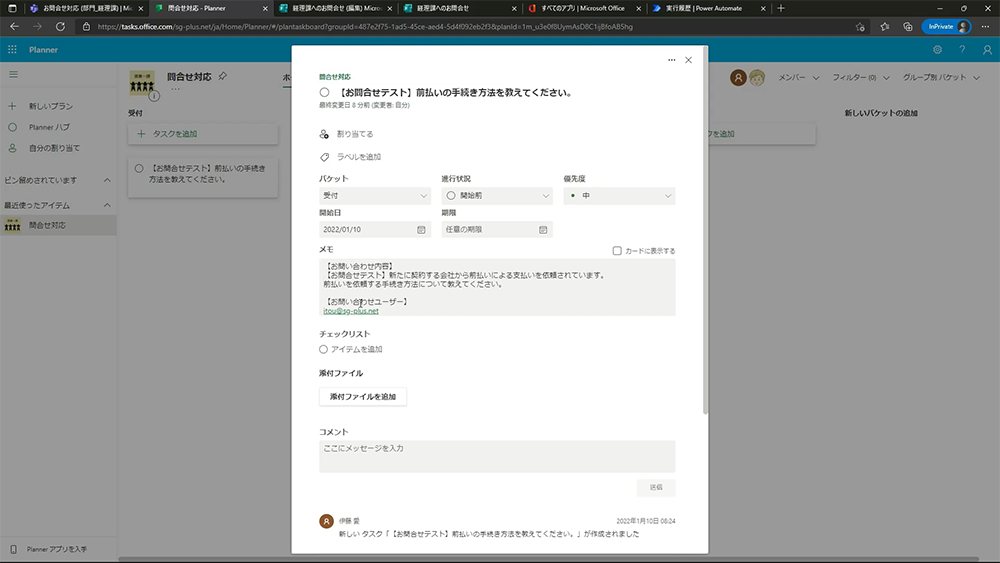Close the task details dialog

pos(688,60)
